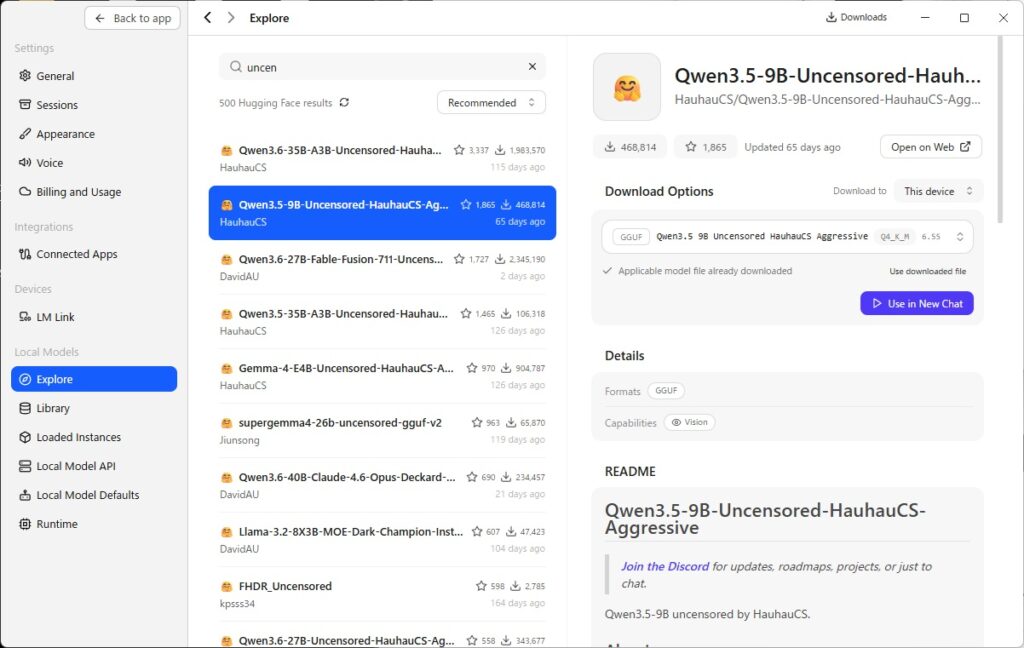Open LM Link in sidebar
This screenshot has height=648, width=1024.
coord(94,317)
